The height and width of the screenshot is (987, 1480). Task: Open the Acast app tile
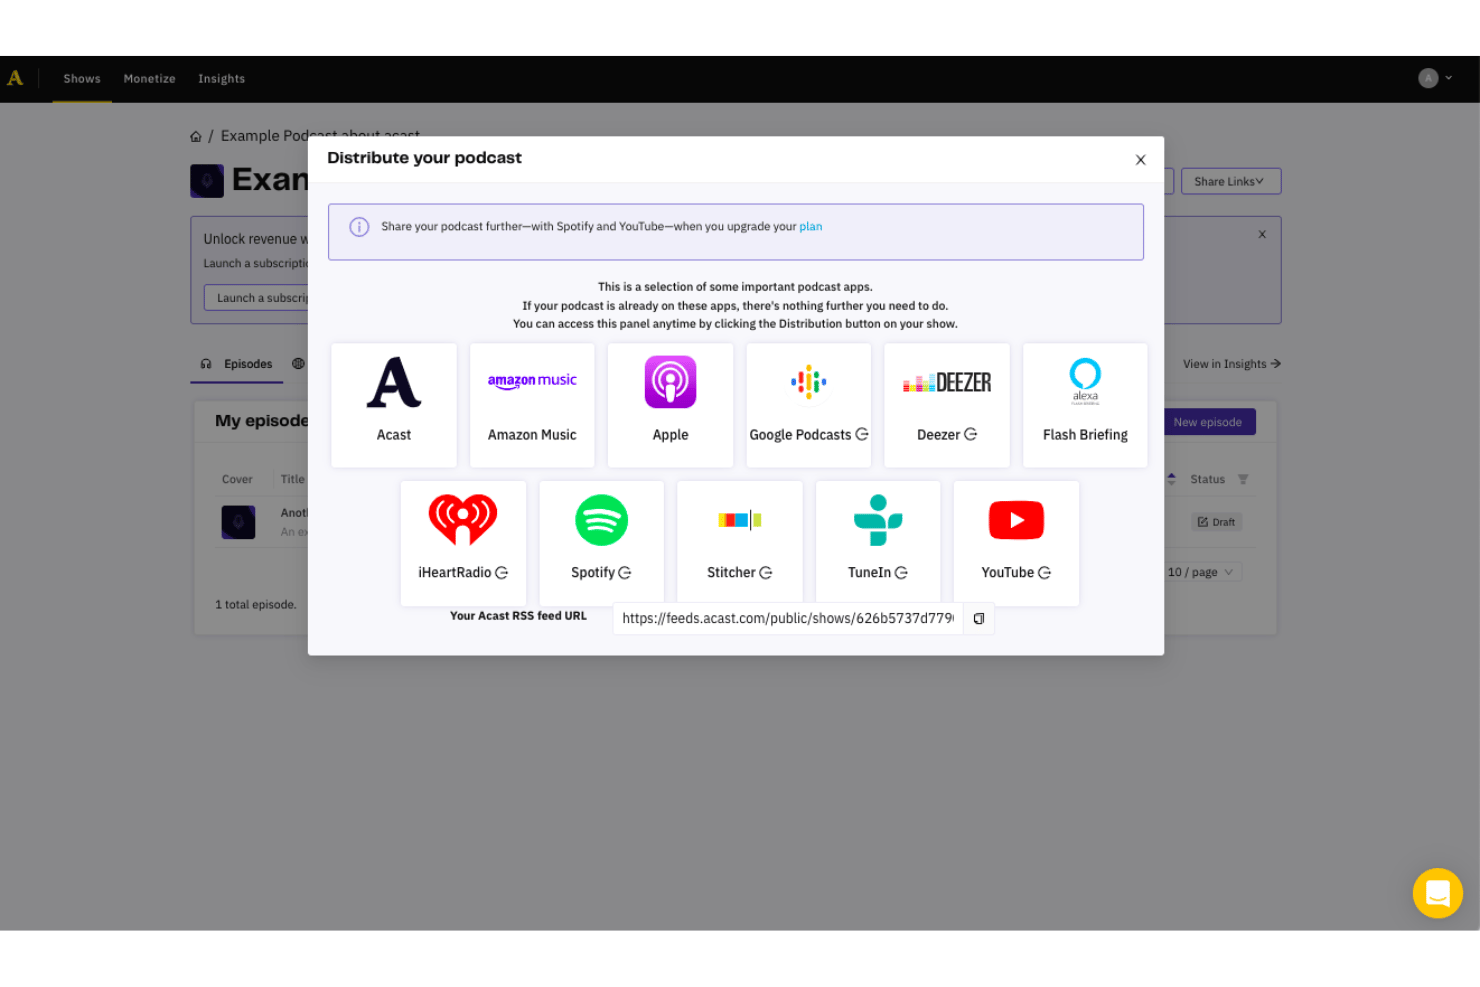(x=394, y=405)
